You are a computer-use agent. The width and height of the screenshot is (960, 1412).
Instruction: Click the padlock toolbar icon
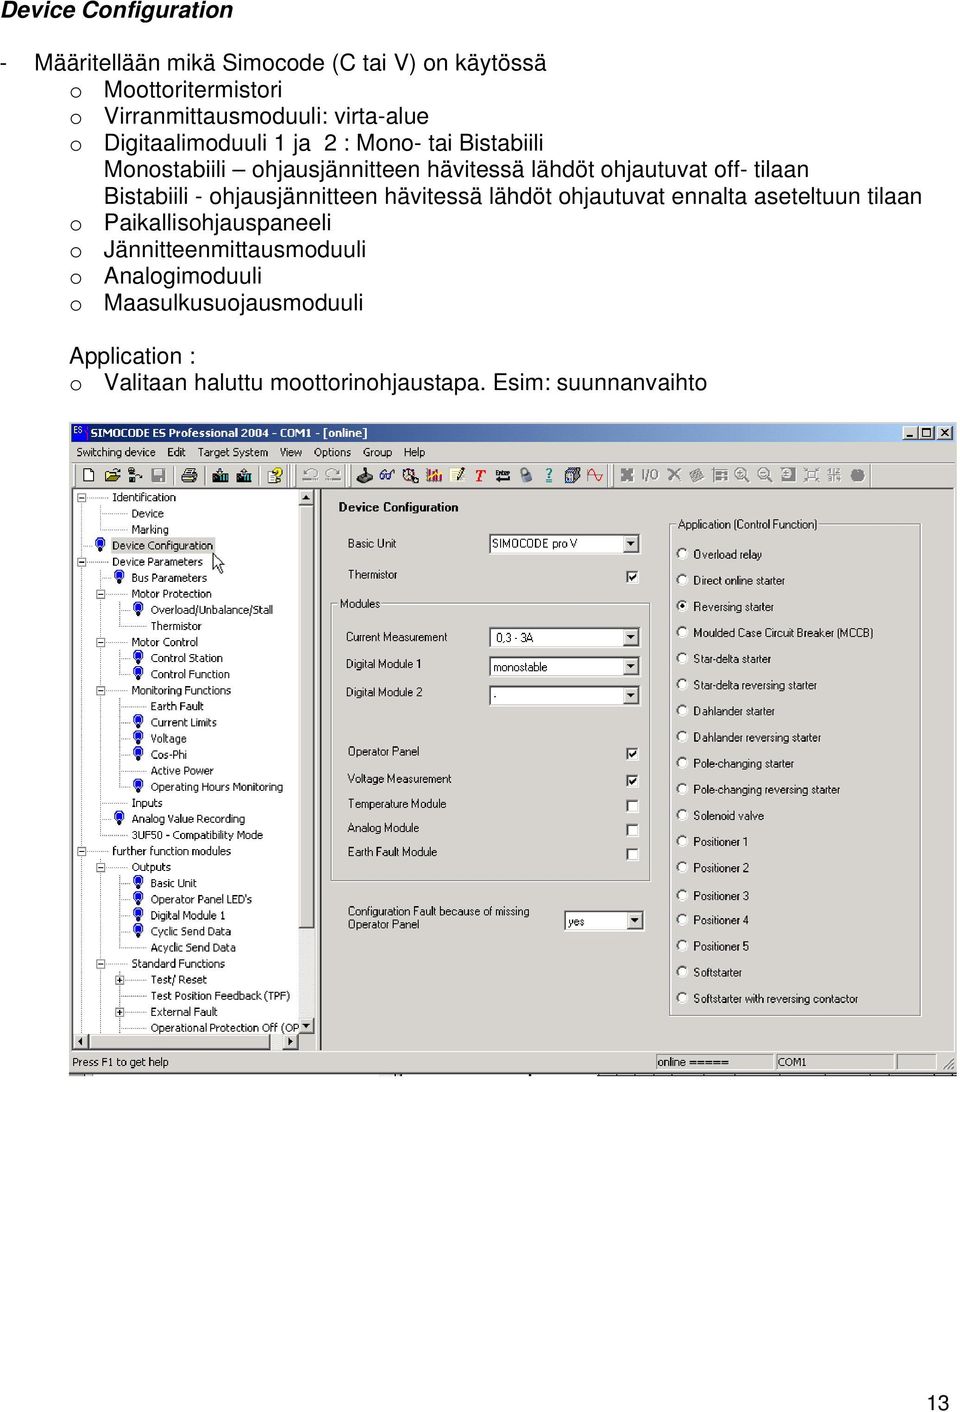point(526,475)
